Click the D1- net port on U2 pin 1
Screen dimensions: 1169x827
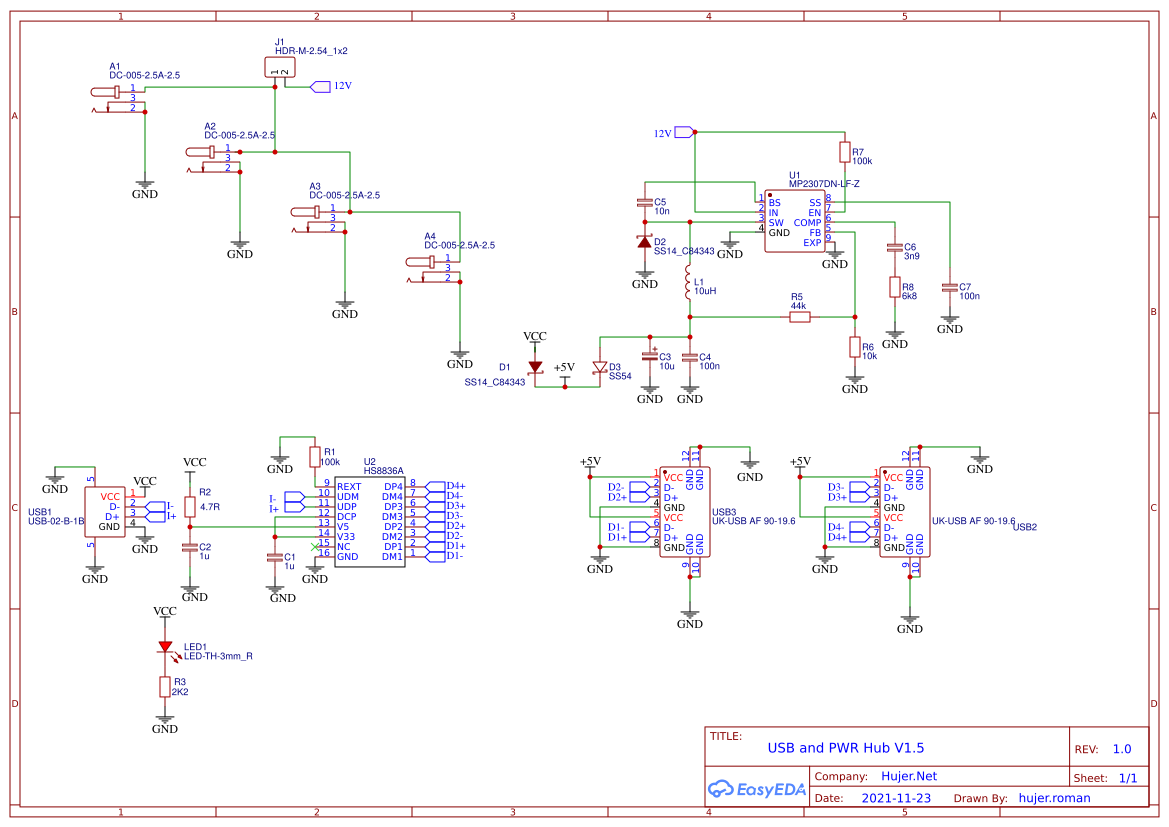click(x=435, y=556)
